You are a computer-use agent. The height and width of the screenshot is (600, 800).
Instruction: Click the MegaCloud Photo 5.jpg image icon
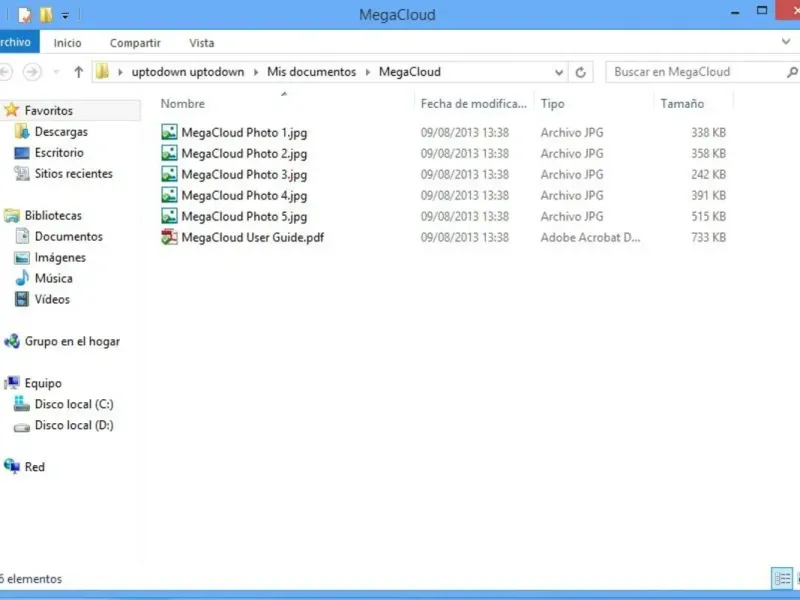pos(169,216)
